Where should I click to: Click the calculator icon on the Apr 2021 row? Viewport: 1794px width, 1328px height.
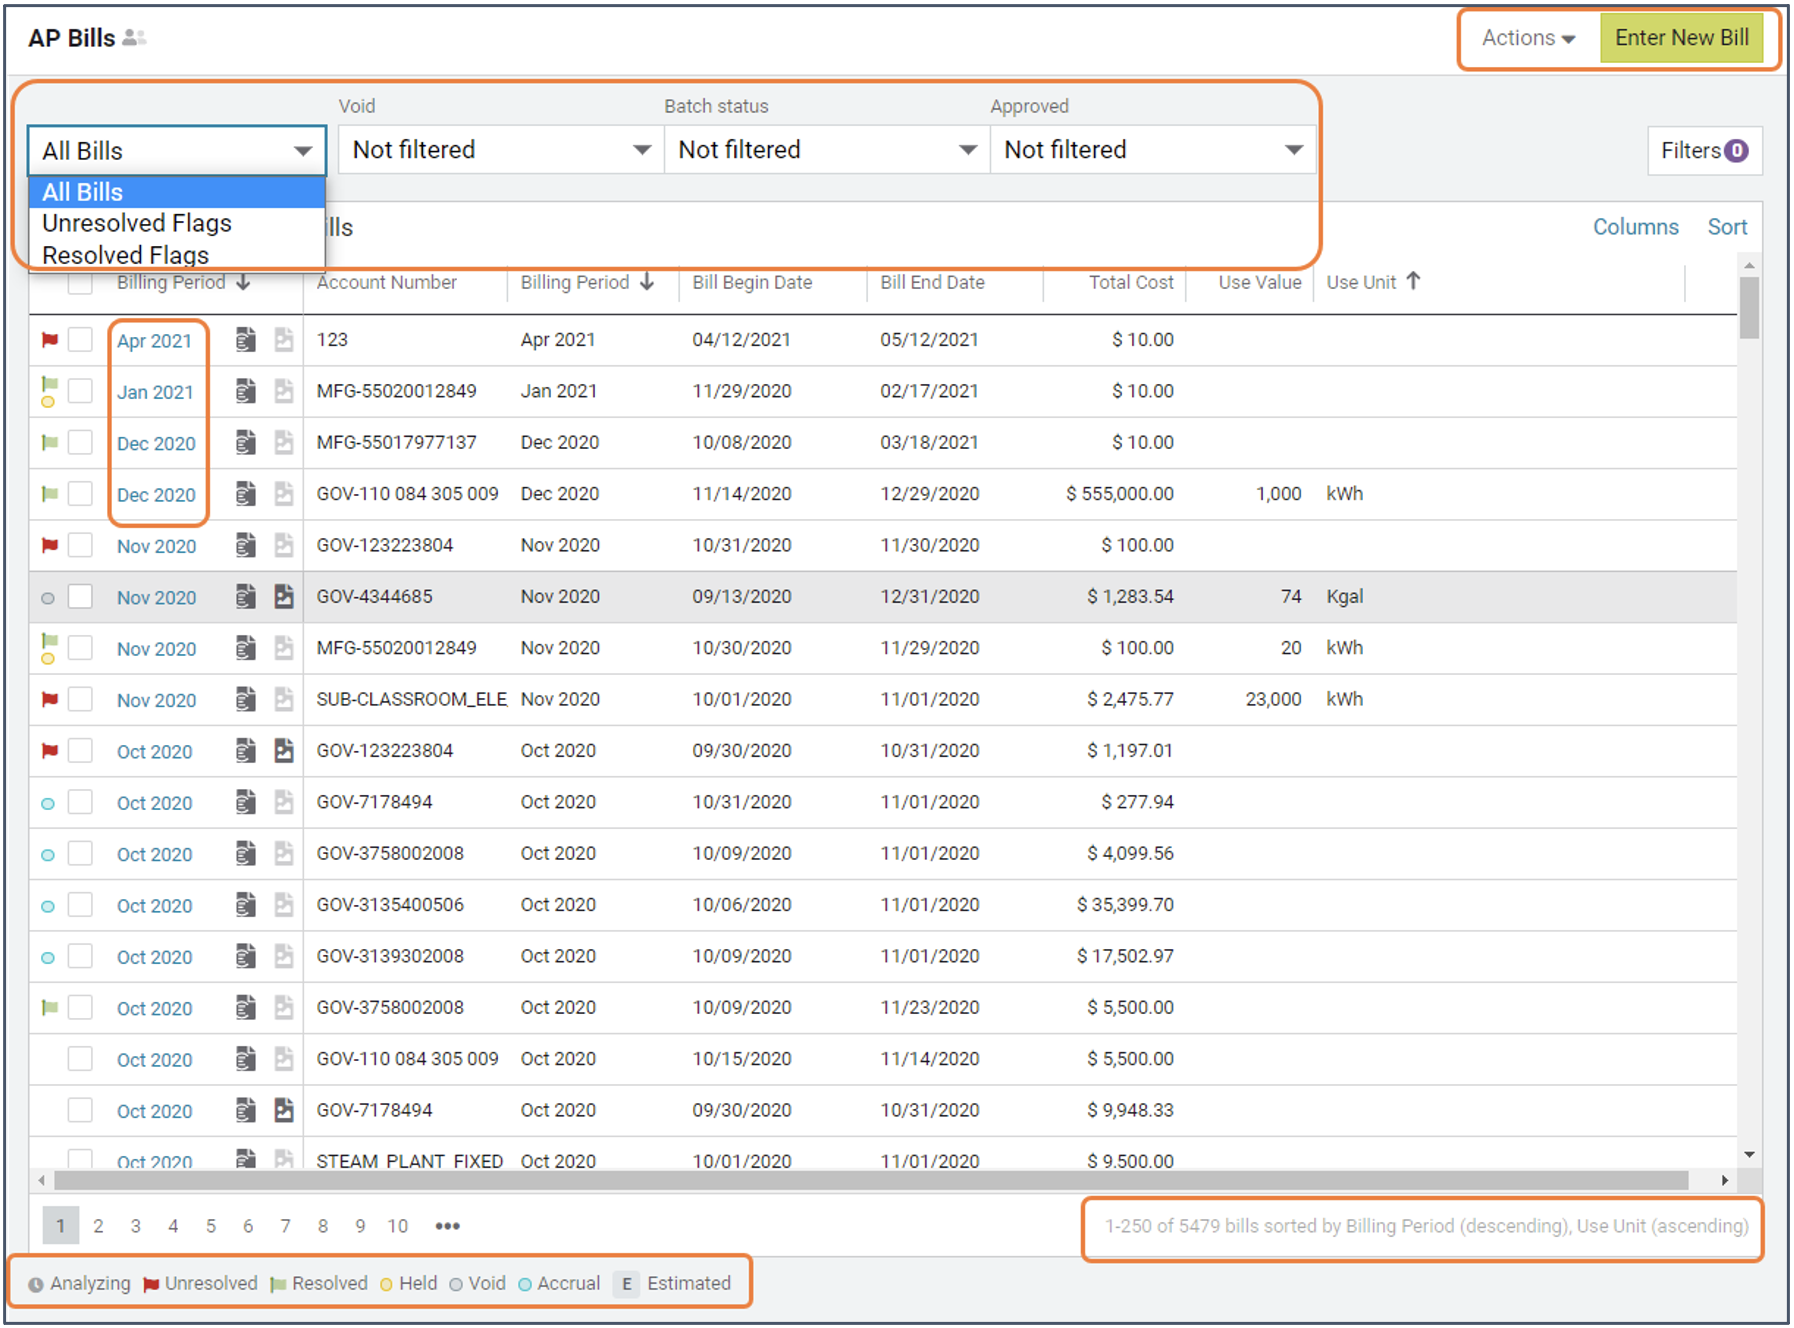[245, 340]
